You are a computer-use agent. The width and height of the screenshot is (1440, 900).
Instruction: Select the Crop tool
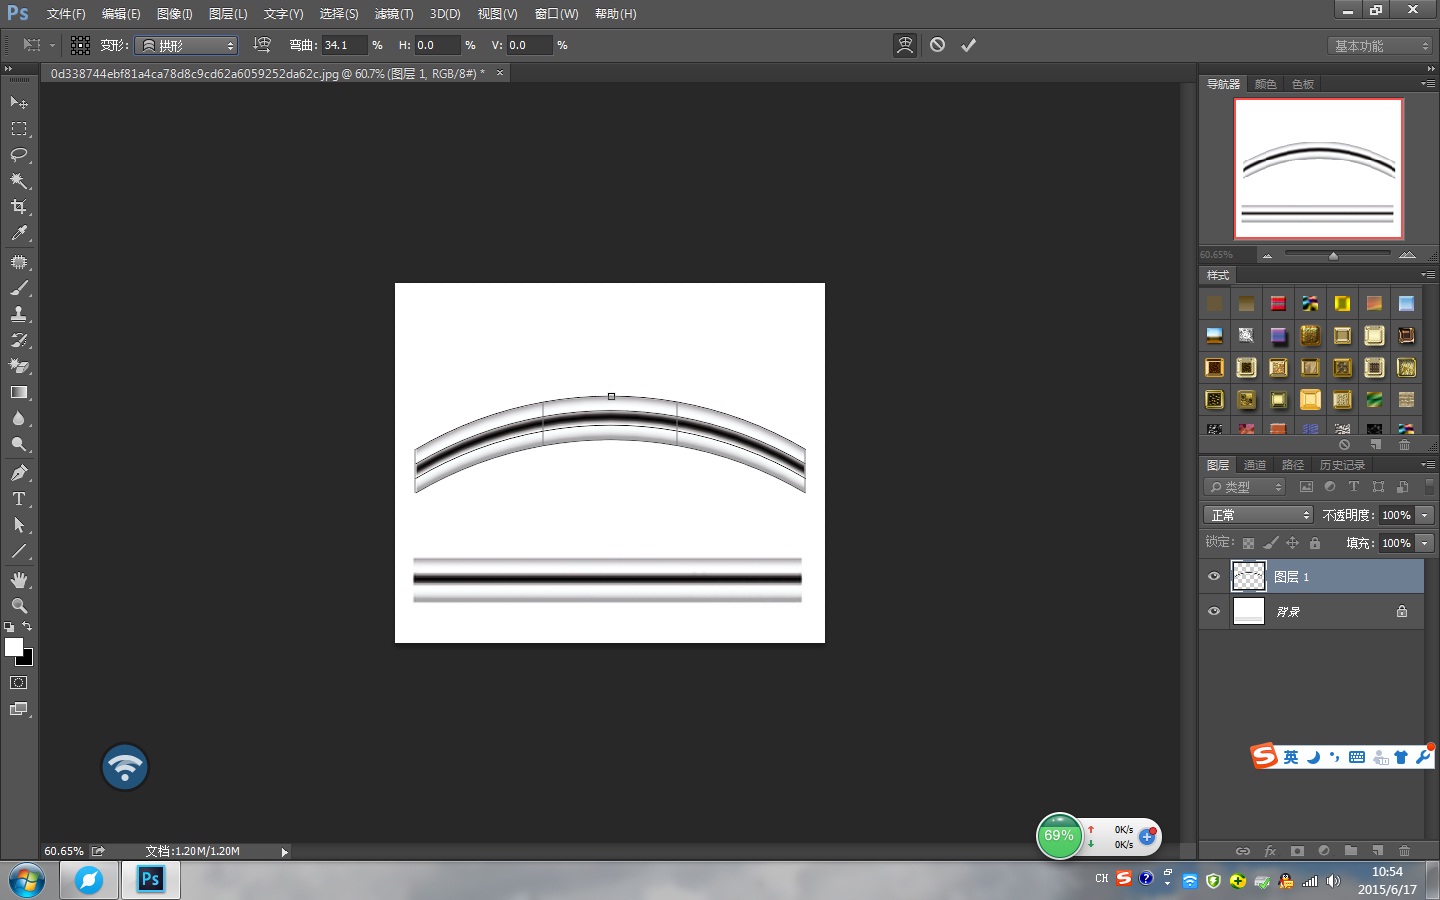[x=19, y=207]
